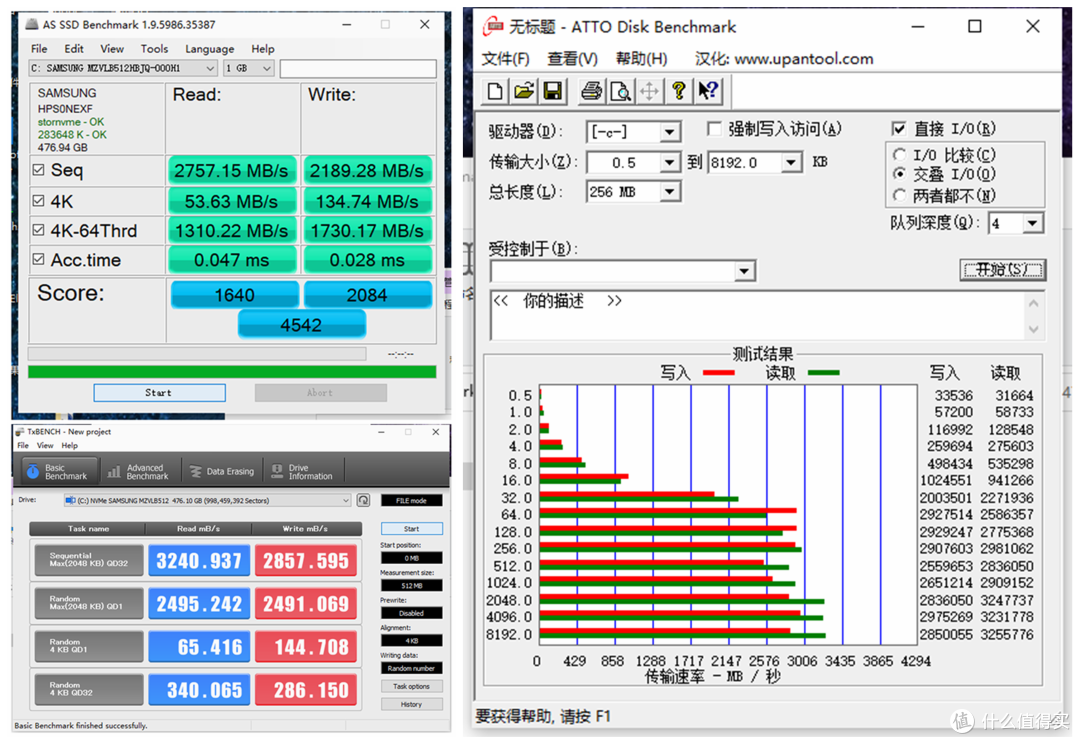The image size is (1080, 744).
Task: Click the move arrows icon in ATTO toolbar
Action: 649,91
